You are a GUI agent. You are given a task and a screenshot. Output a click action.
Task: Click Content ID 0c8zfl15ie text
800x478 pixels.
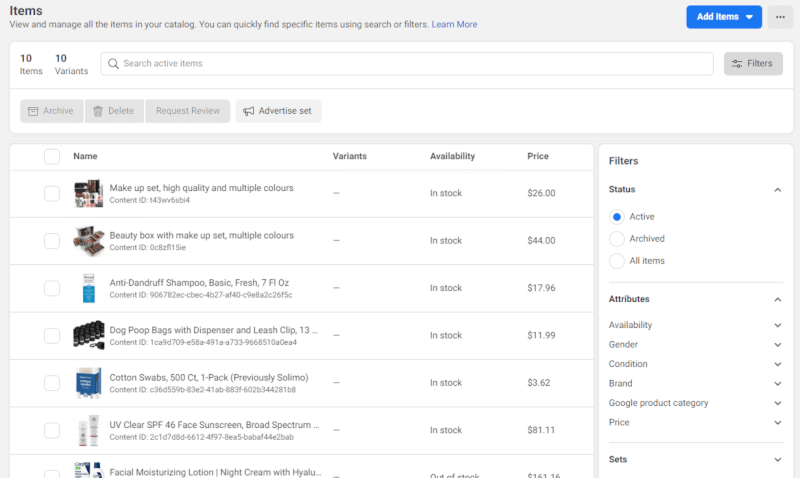click(147, 248)
